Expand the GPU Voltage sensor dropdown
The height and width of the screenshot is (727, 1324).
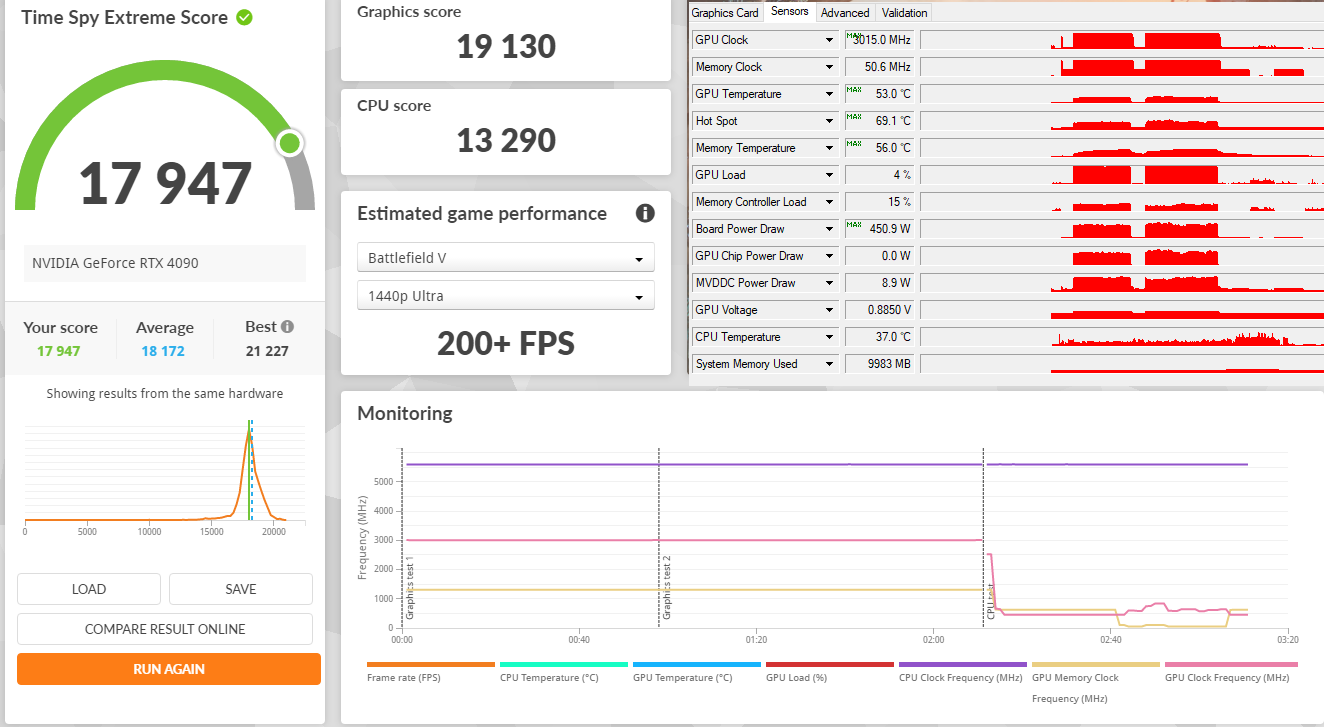(829, 310)
